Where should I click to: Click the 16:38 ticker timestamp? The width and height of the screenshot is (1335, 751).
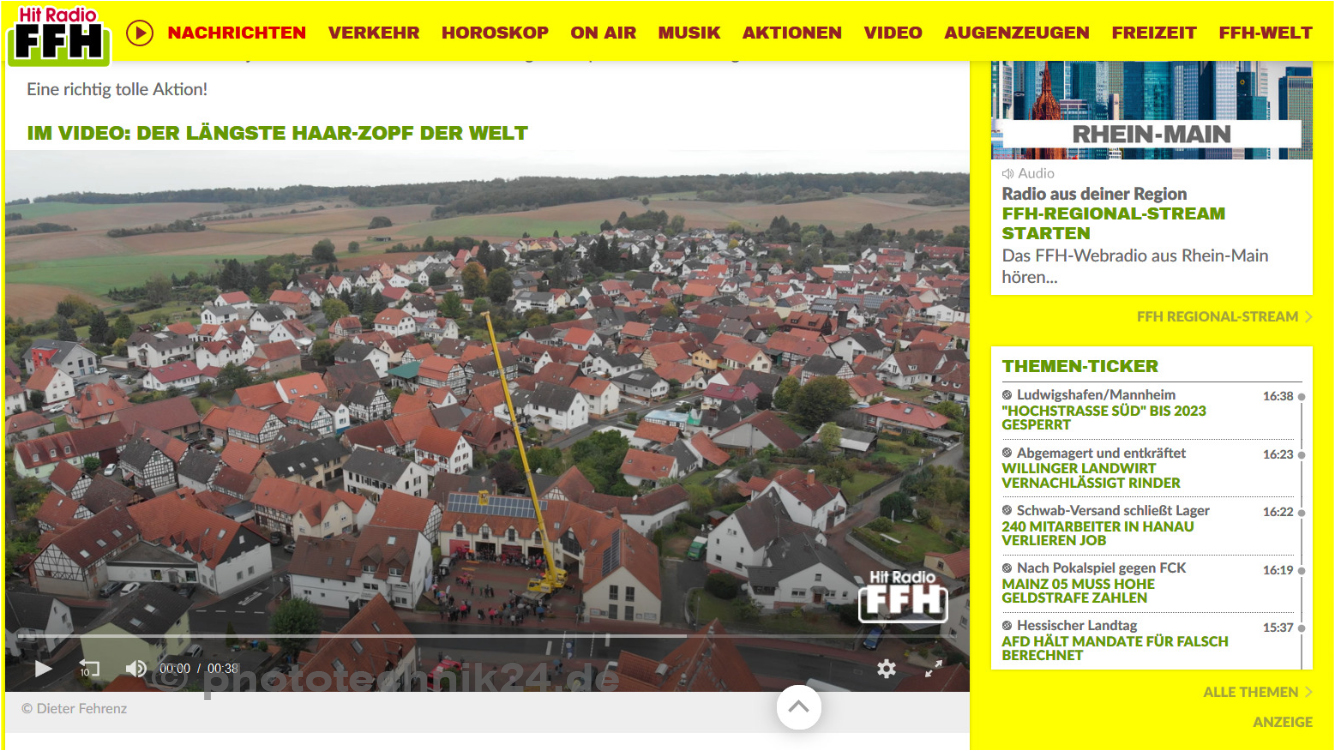pos(1278,396)
